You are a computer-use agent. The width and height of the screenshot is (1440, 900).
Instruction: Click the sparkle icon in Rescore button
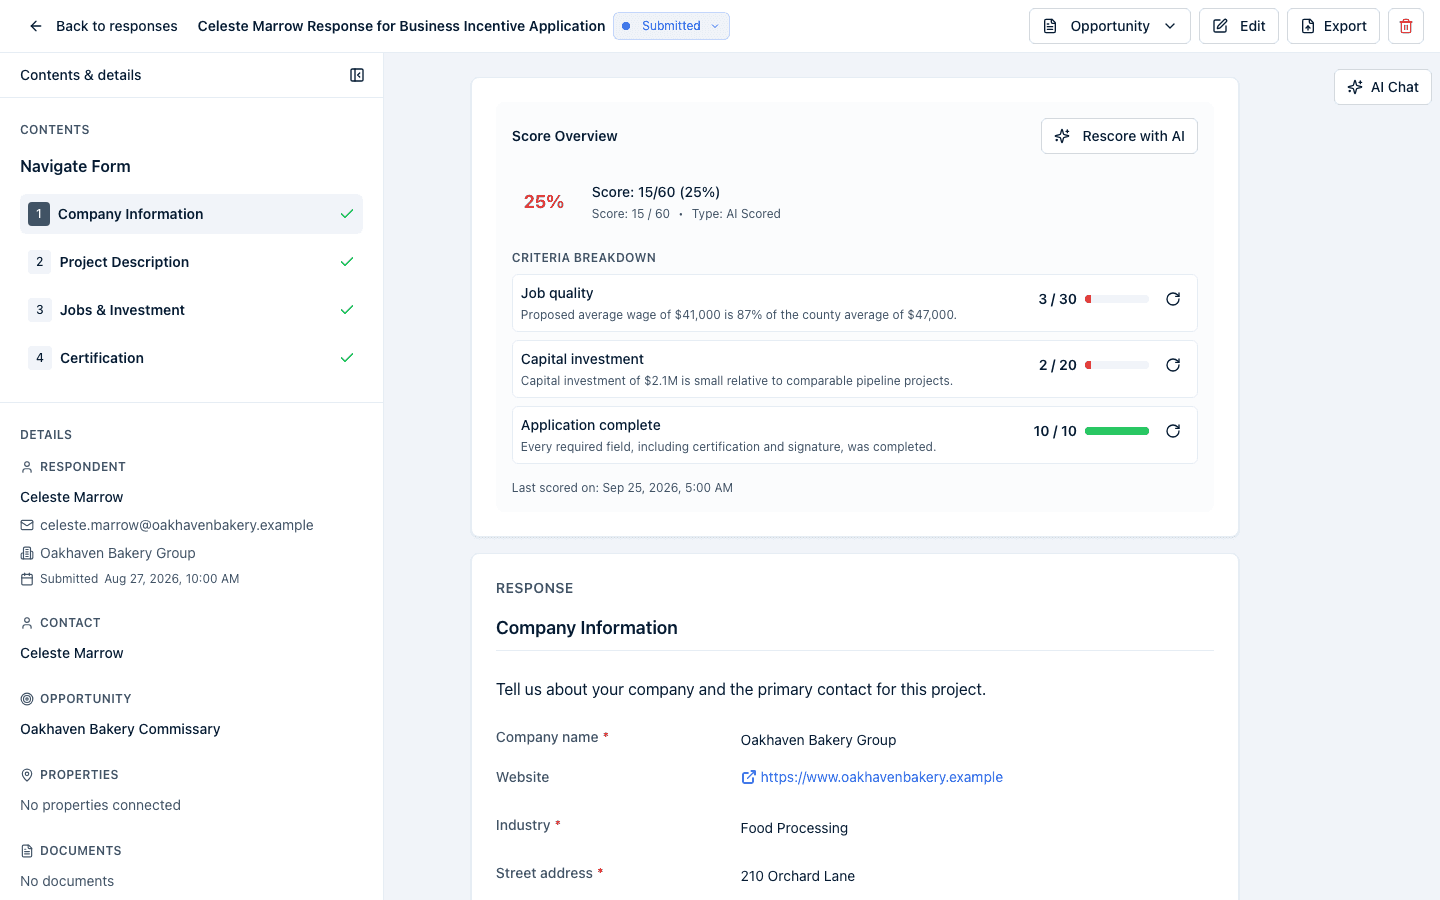click(x=1063, y=136)
